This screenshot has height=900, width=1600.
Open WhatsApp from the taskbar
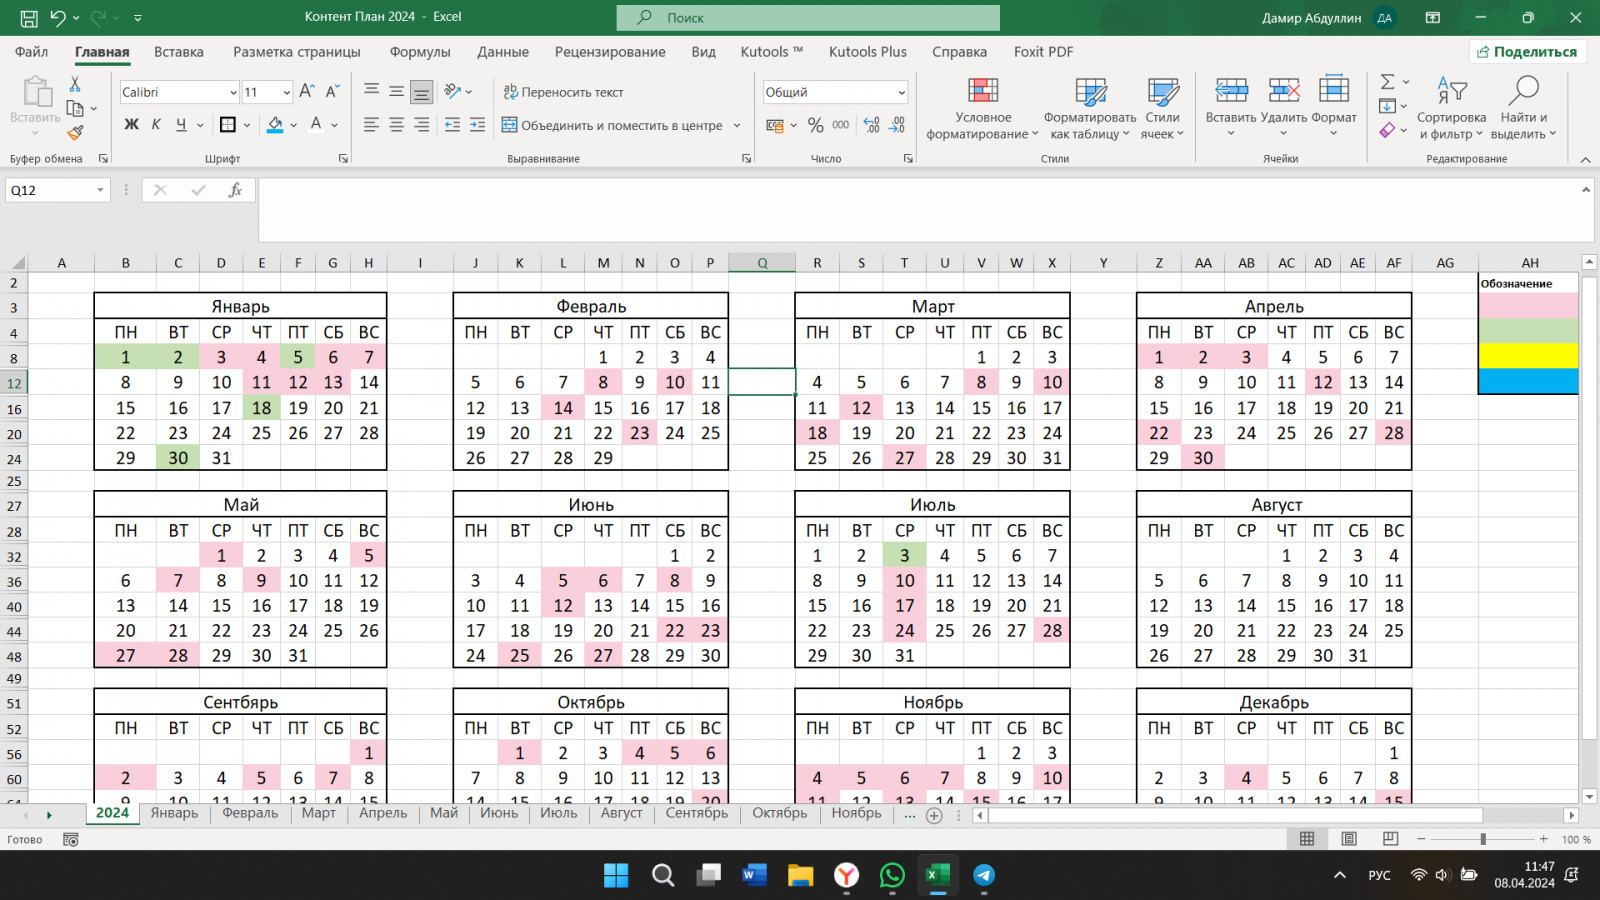click(x=892, y=875)
